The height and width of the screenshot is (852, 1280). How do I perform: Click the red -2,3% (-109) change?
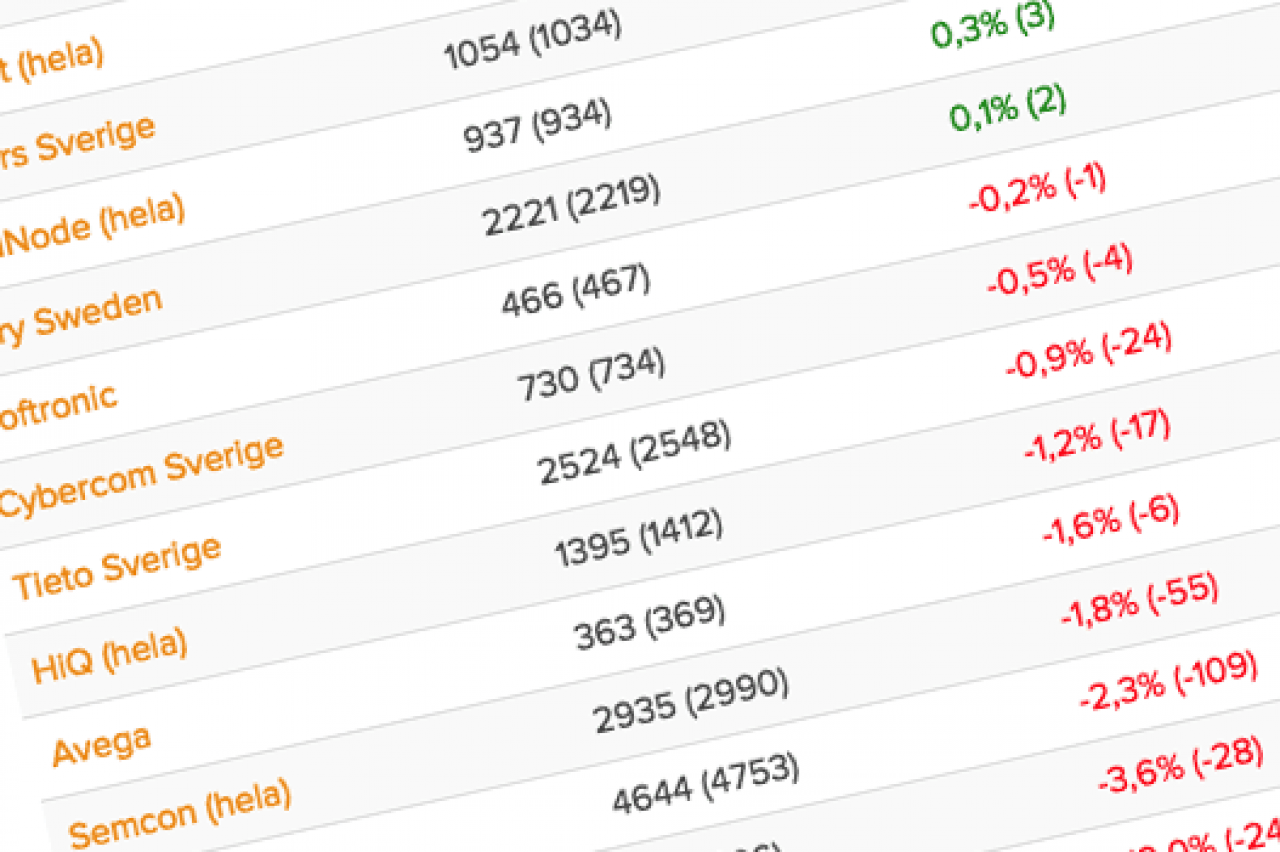coord(1170,677)
